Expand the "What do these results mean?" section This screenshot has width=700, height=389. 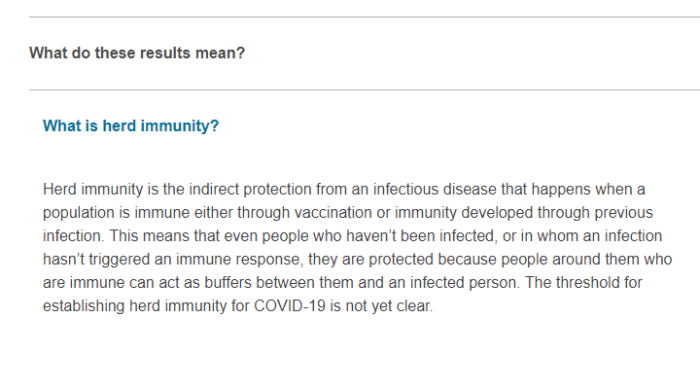click(137, 53)
